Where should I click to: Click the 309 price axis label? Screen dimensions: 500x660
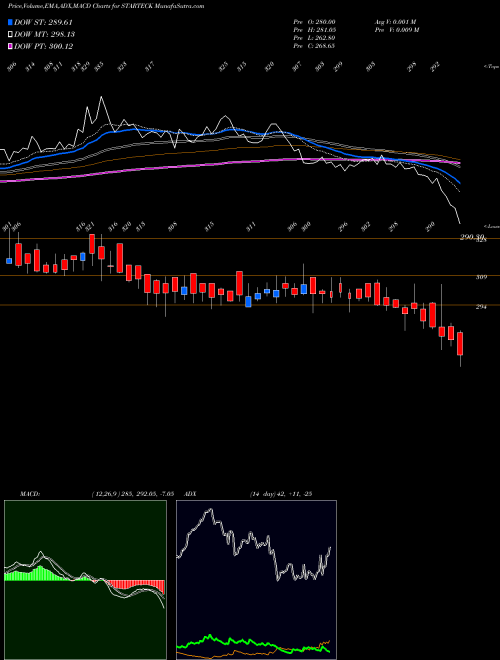click(x=481, y=277)
